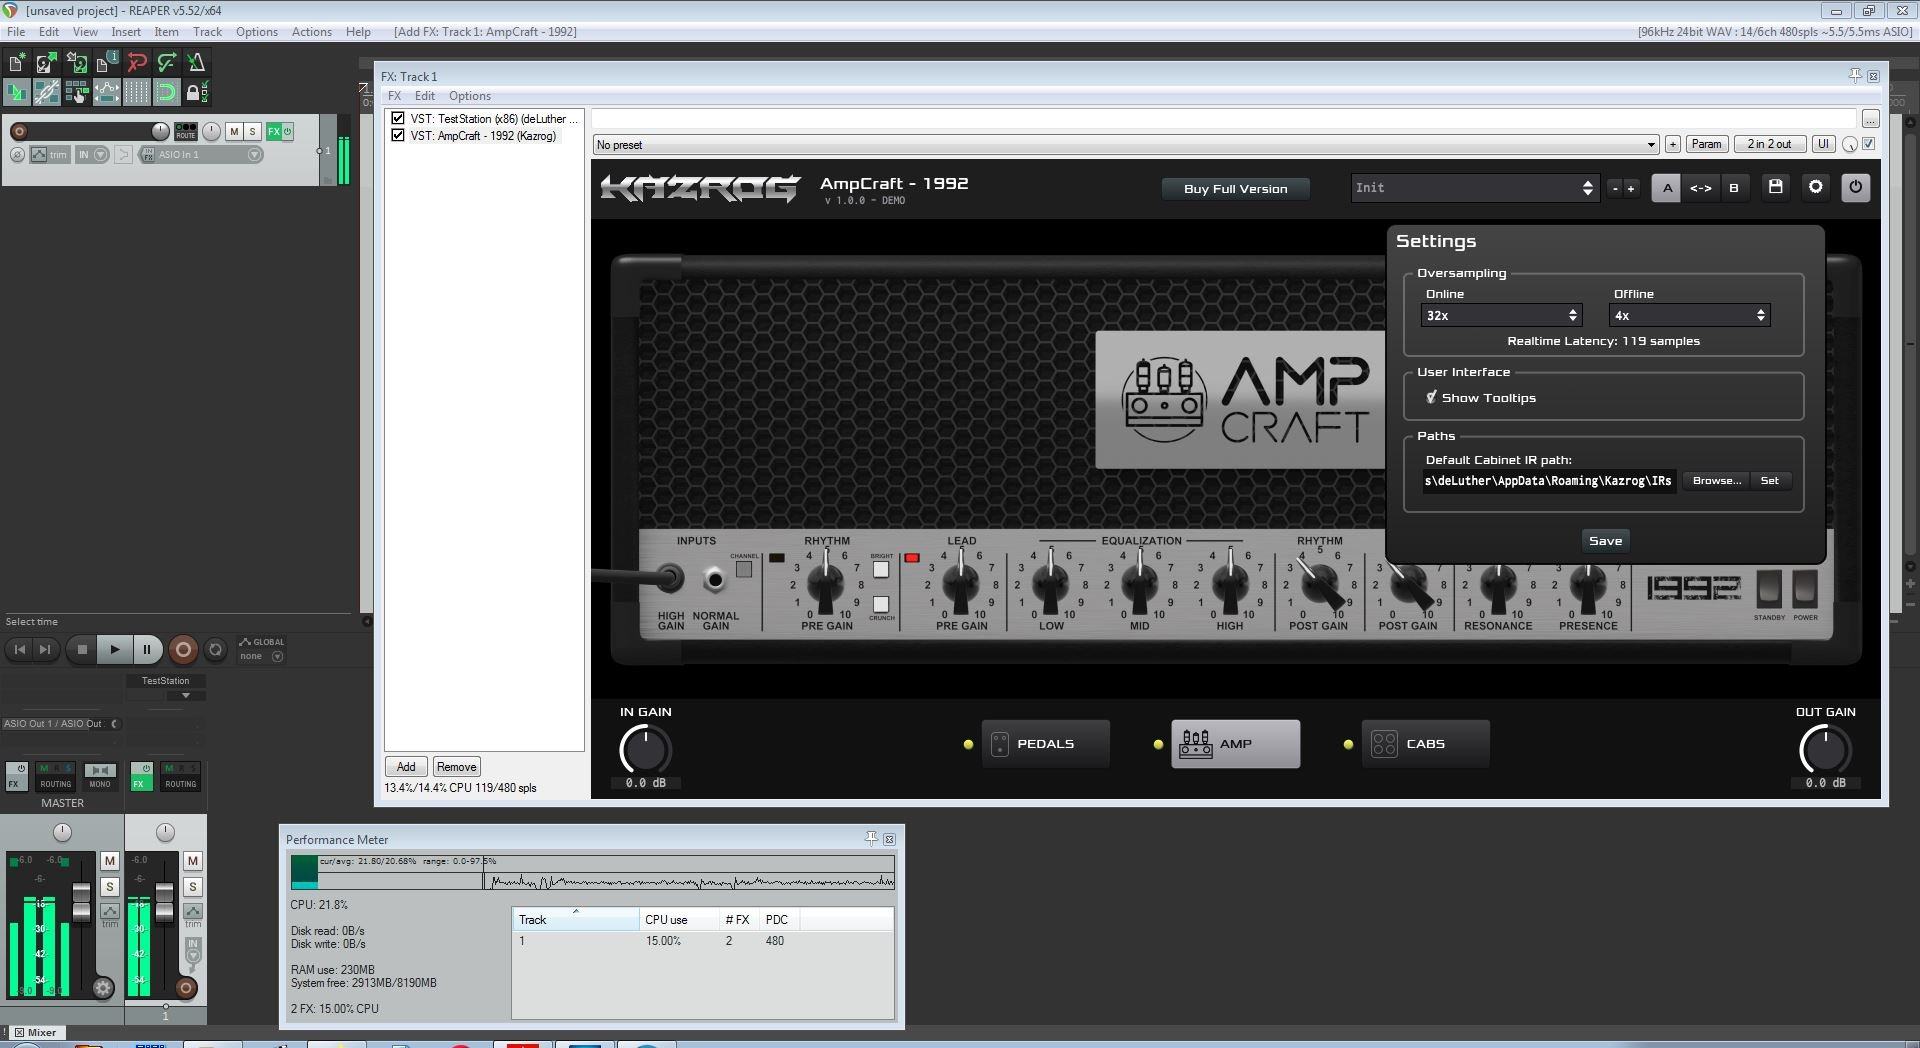Open master track gear options in mixer
1920x1048 pixels.
[x=102, y=988]
